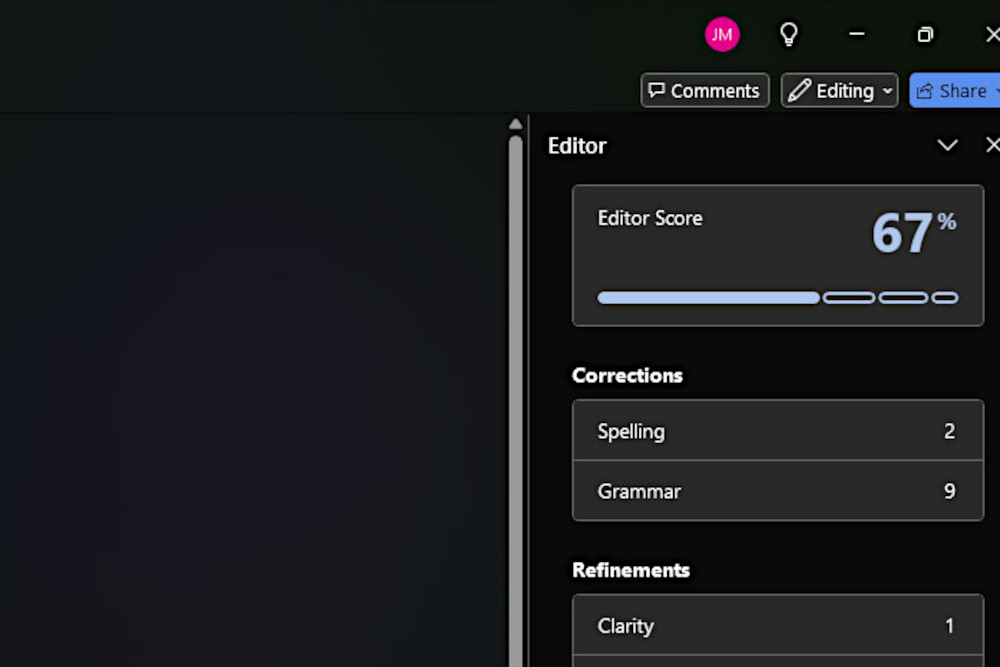Open the Comments panel

[x=704, y=90]
